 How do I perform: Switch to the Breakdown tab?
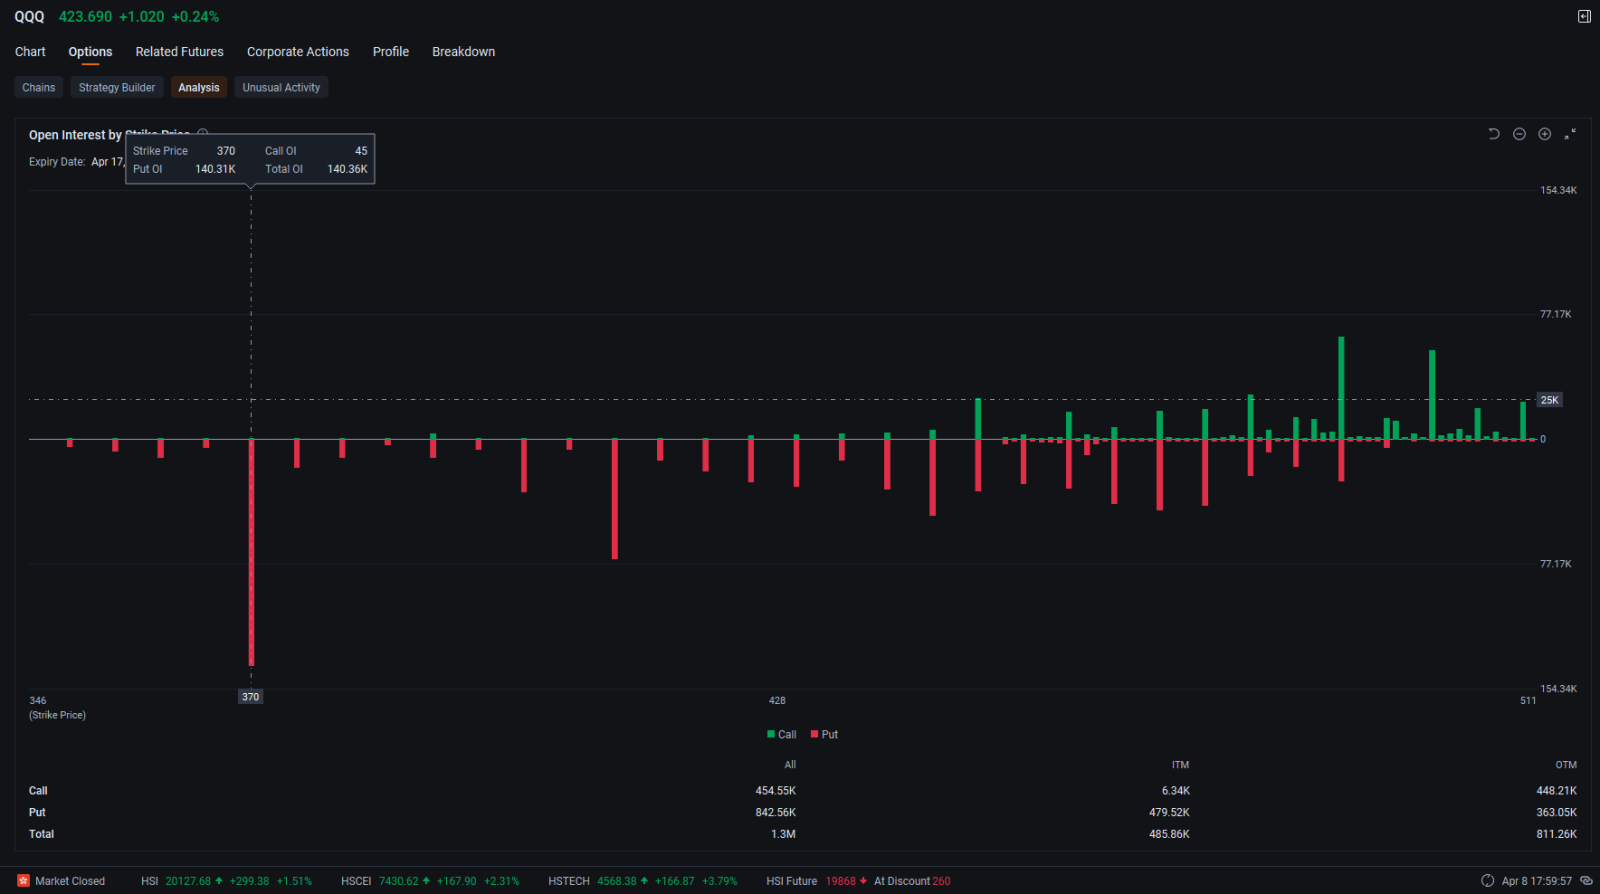pos(463,52)
